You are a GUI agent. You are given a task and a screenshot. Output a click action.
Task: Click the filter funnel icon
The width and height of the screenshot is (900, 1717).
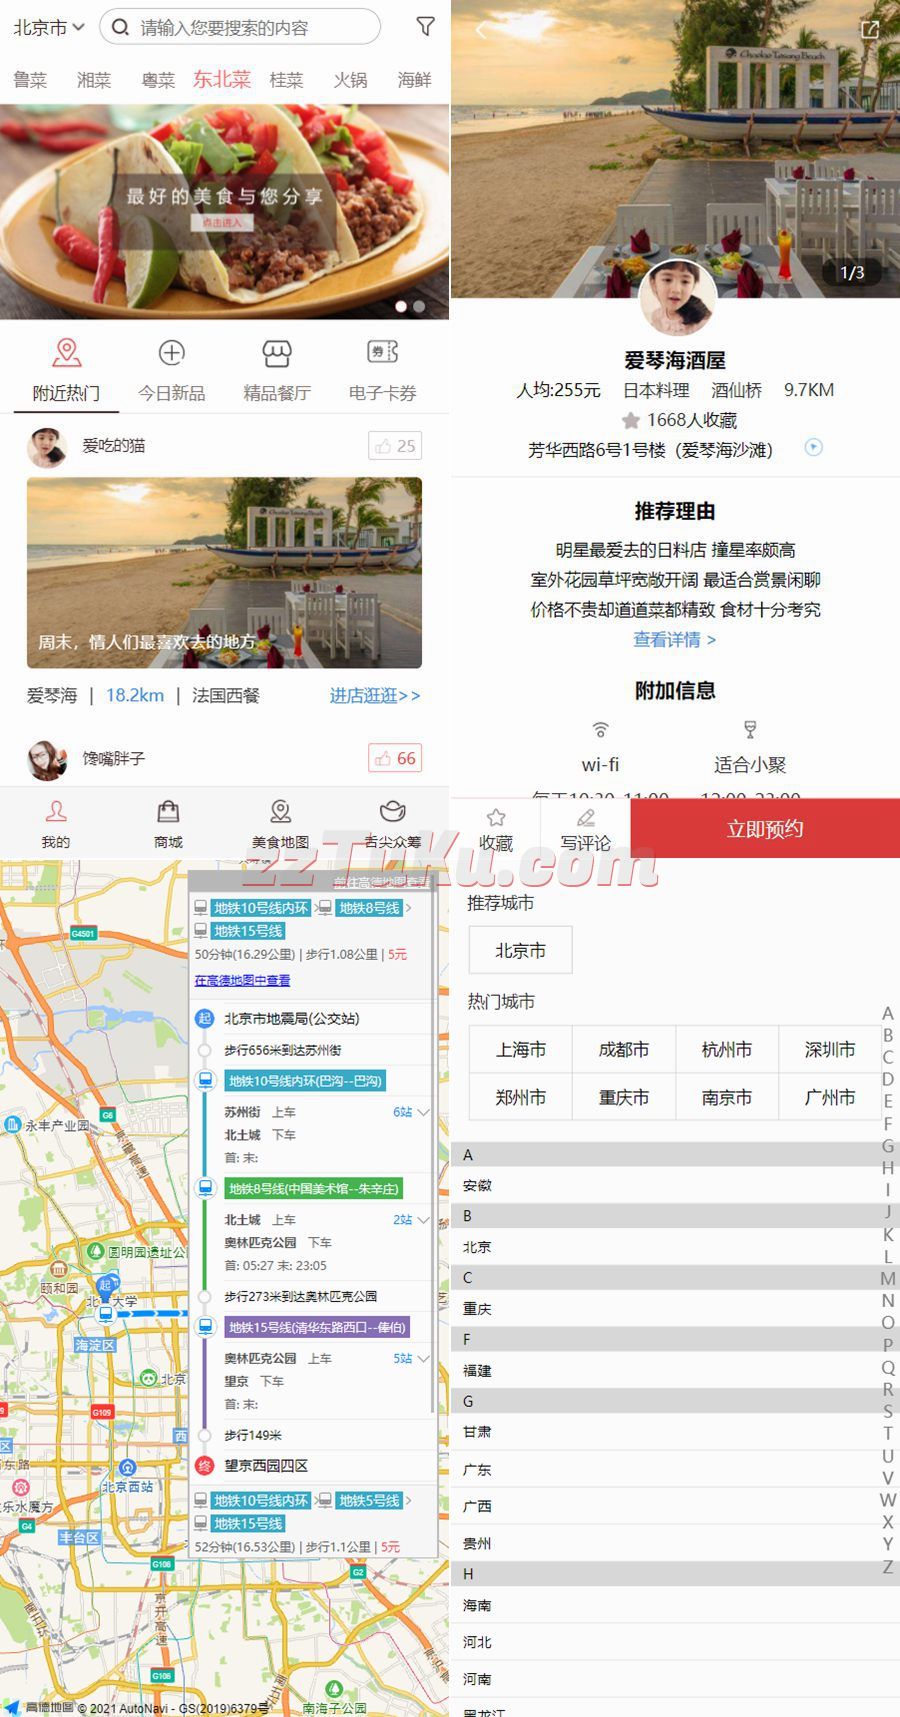click(425, 27)
